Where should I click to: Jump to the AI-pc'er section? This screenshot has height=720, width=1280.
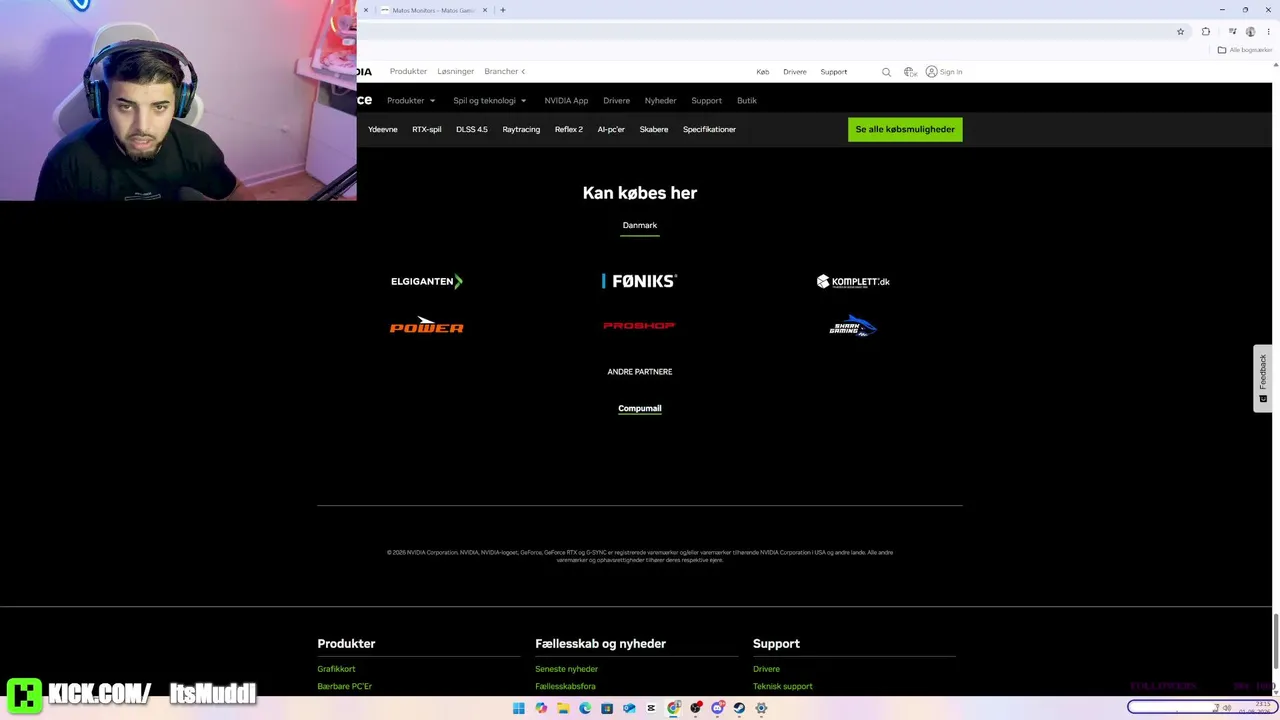click(x=611, y=130)
